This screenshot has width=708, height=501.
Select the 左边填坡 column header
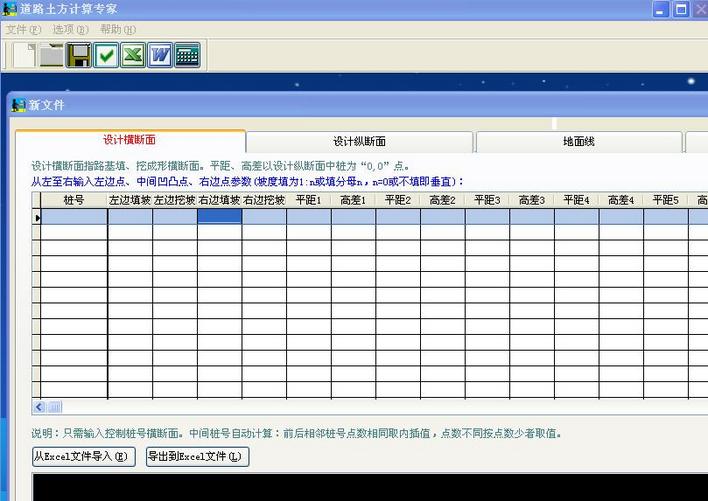point(130,200)
